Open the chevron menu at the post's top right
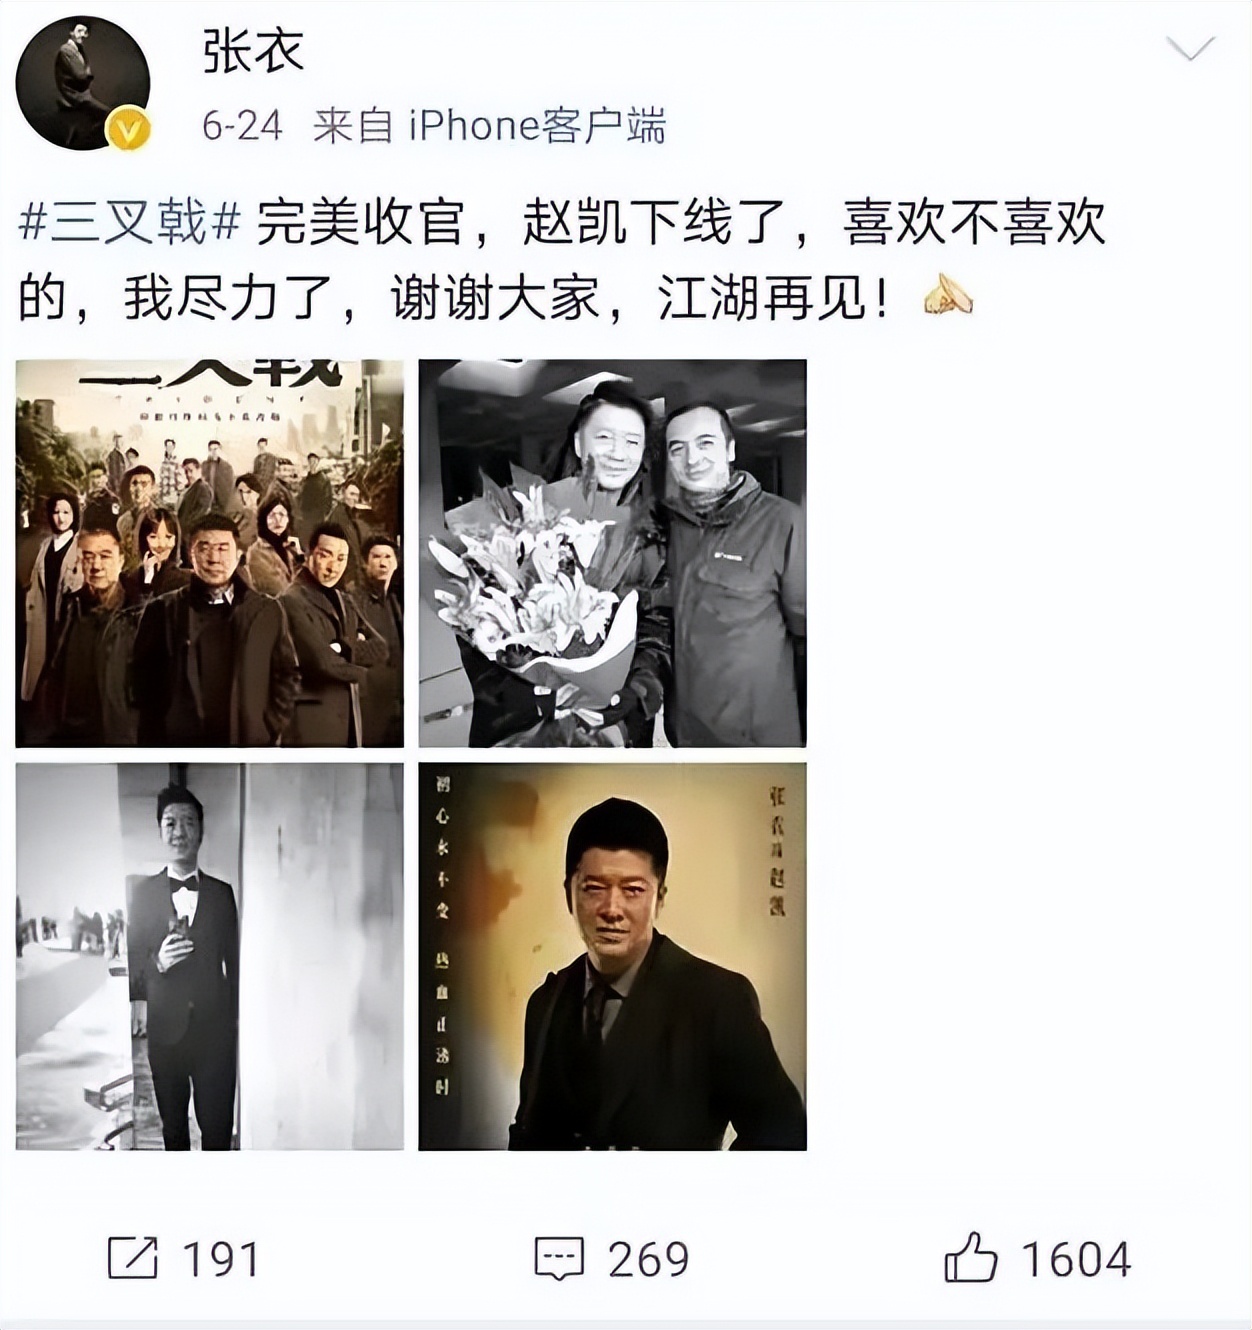The height and width of the screenshot is (1330, 1252). click(x=1190, y=48)
